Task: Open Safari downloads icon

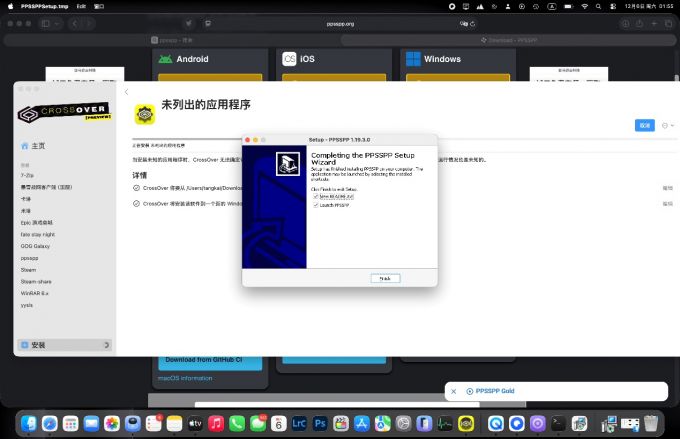Action: (x=625, y=24)
